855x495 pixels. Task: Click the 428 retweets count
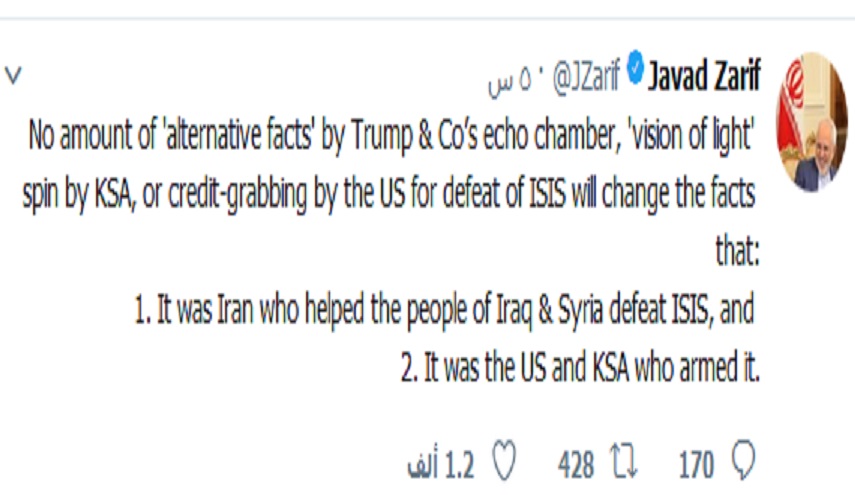click(x=576, y=464)
